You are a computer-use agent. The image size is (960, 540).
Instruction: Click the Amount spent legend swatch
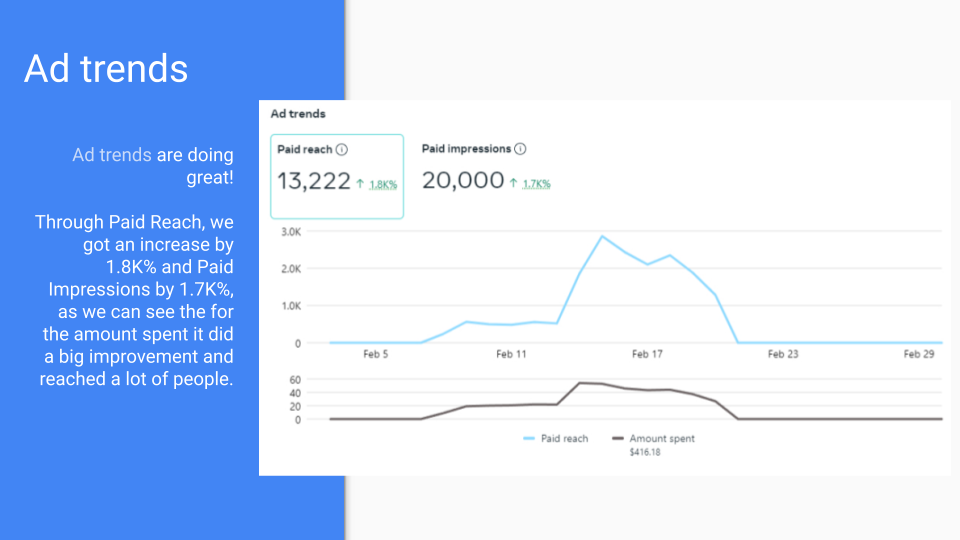(618, 438)
